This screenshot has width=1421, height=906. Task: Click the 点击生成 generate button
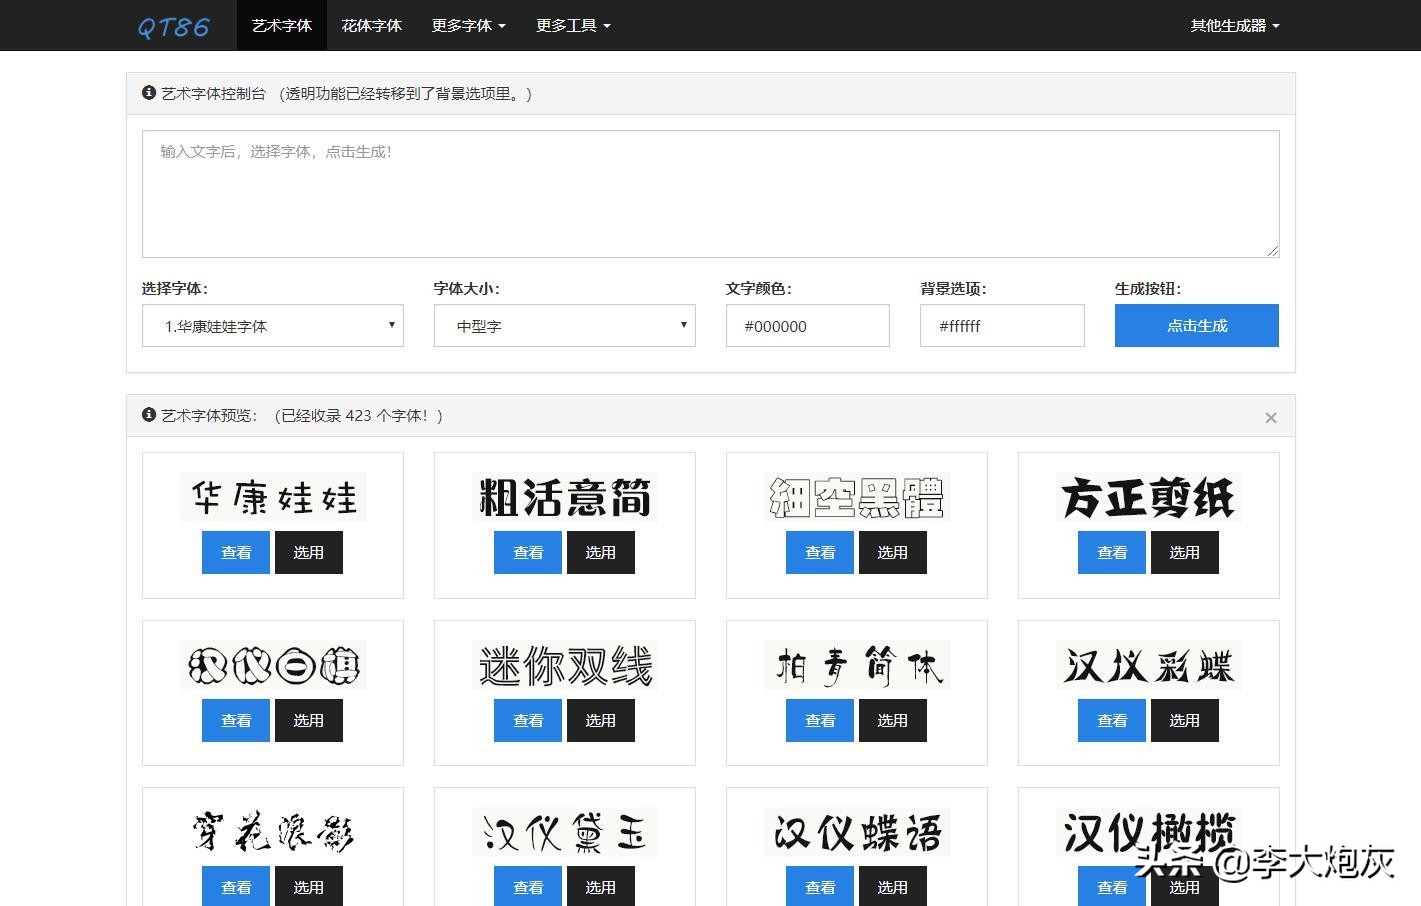(x=1196, y=325)
